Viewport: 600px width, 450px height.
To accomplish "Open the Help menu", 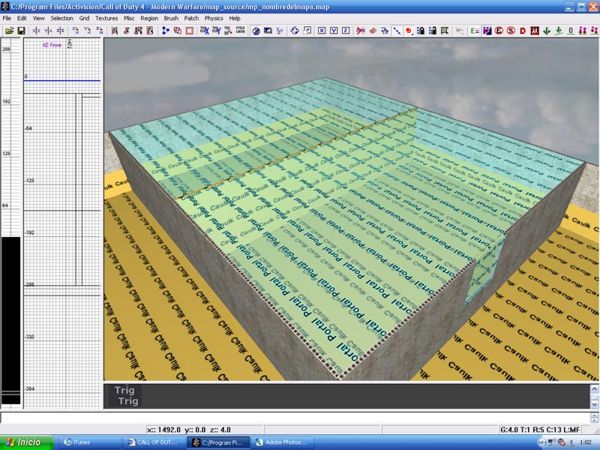I will click(235, 18).
